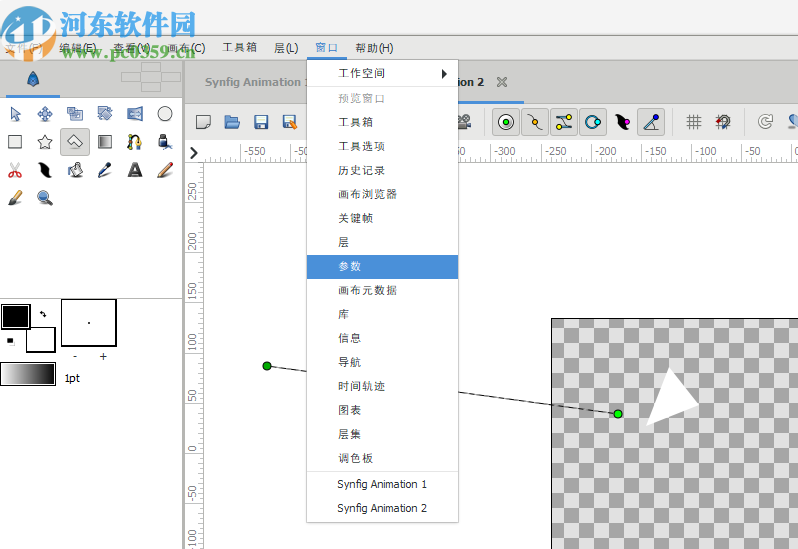Click the toolbox panel tab icon
The width and height of the screenshot is (798, 549).
33,79
